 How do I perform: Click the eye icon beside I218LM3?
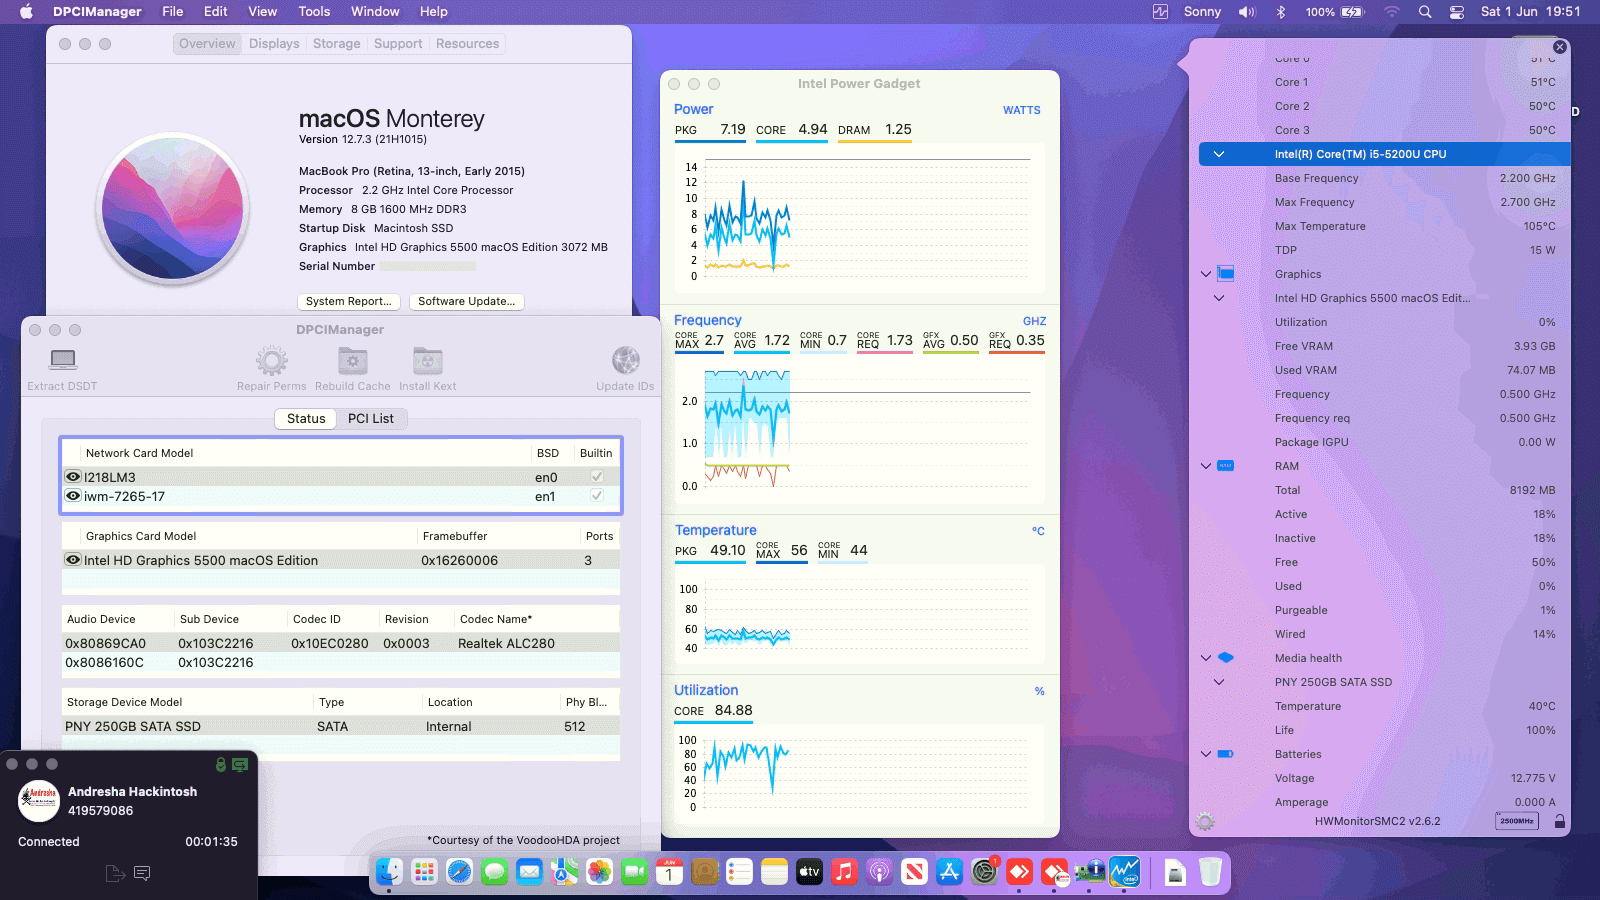(x=73, y=477)
